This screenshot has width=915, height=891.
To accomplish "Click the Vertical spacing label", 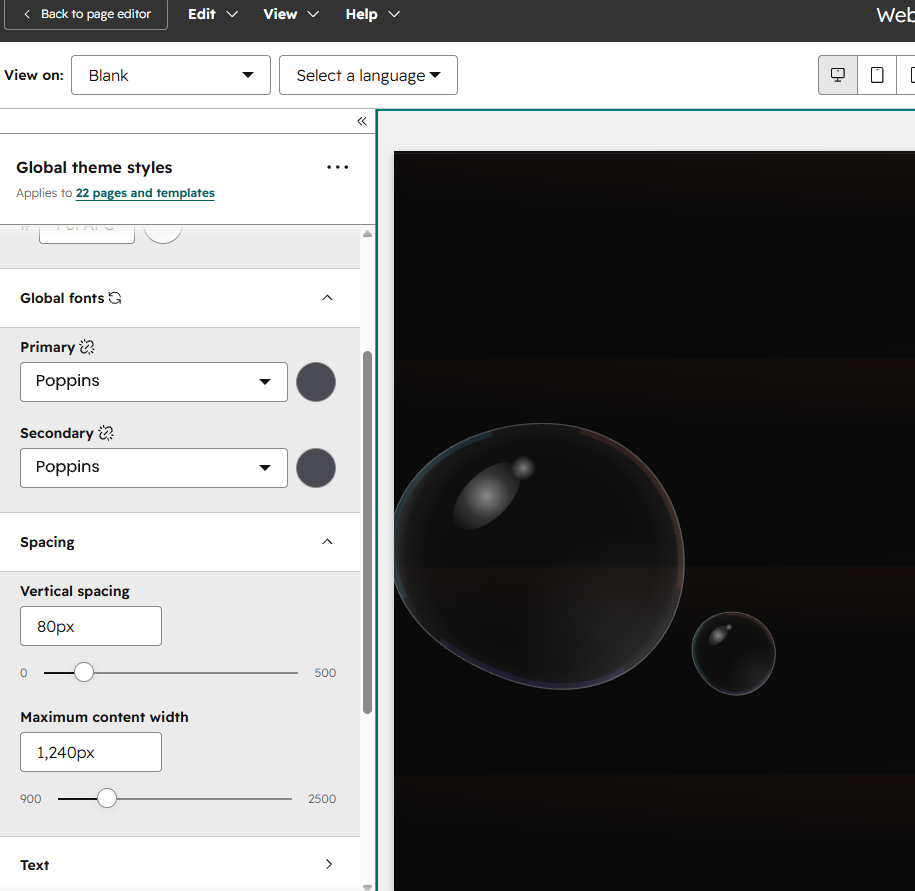I will [75, 591].
